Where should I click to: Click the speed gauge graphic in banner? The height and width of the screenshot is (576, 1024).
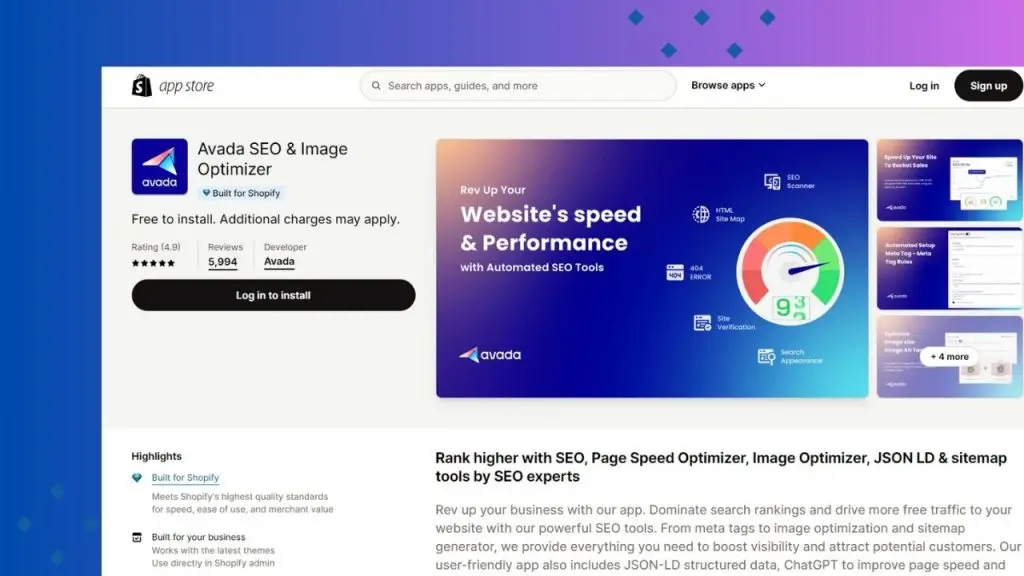point(790,272)
